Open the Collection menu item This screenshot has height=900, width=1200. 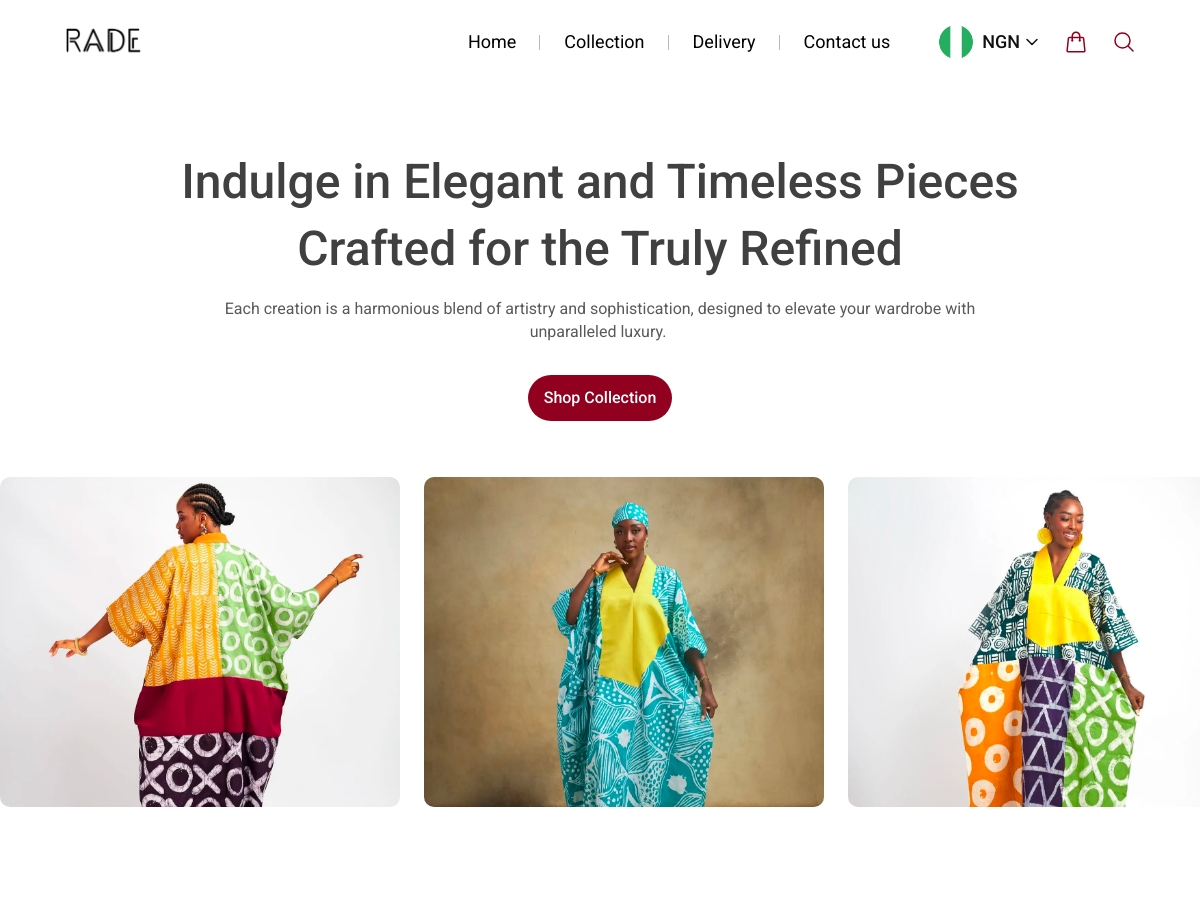tap(604, 42)
